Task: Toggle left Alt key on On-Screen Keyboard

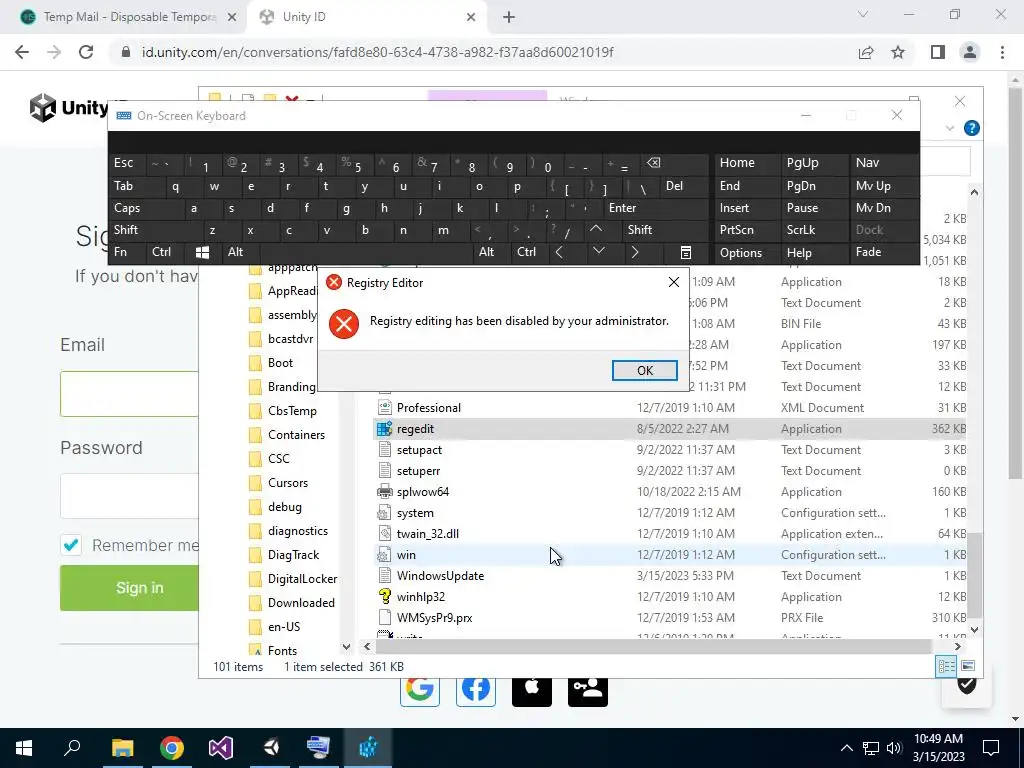Action: 241,252
